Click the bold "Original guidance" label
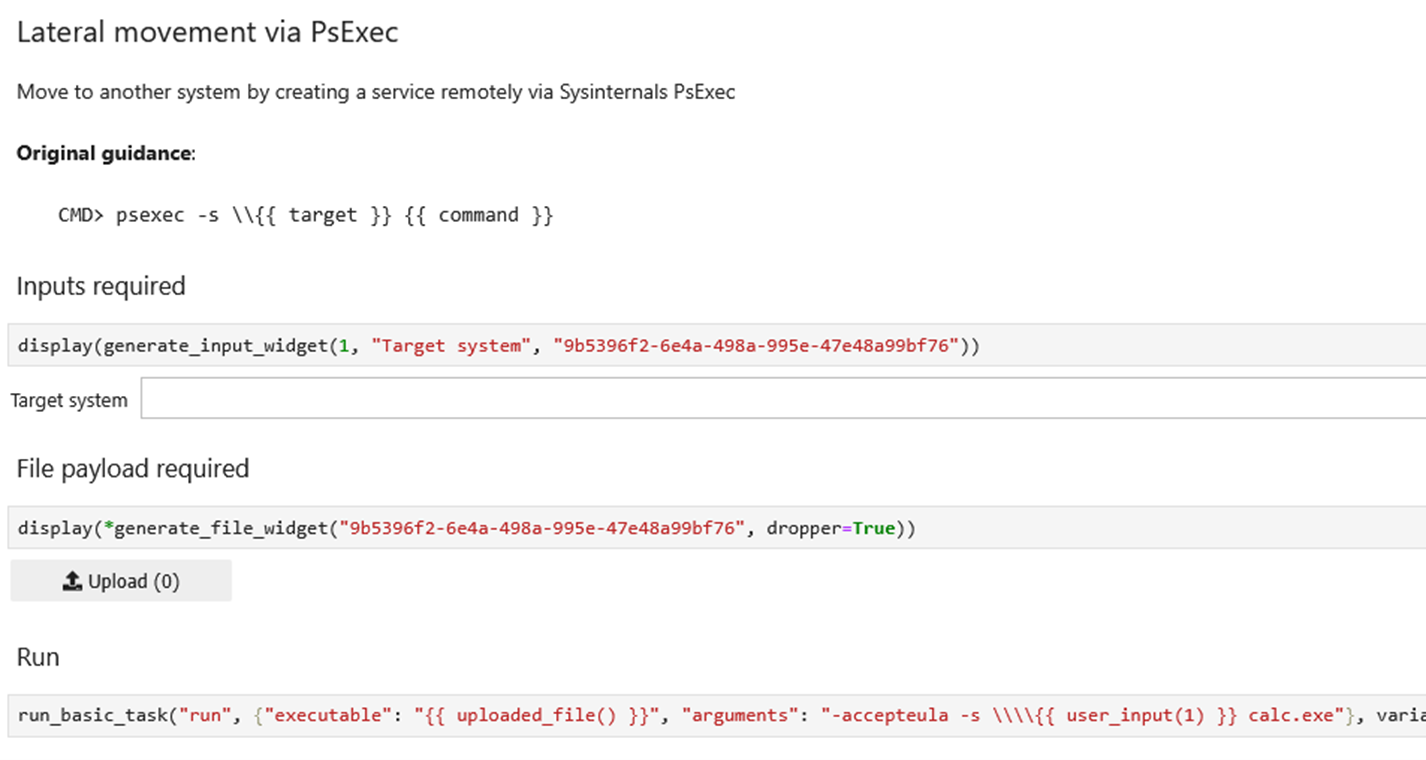1426x760 pixels. [x=103, y=153]
